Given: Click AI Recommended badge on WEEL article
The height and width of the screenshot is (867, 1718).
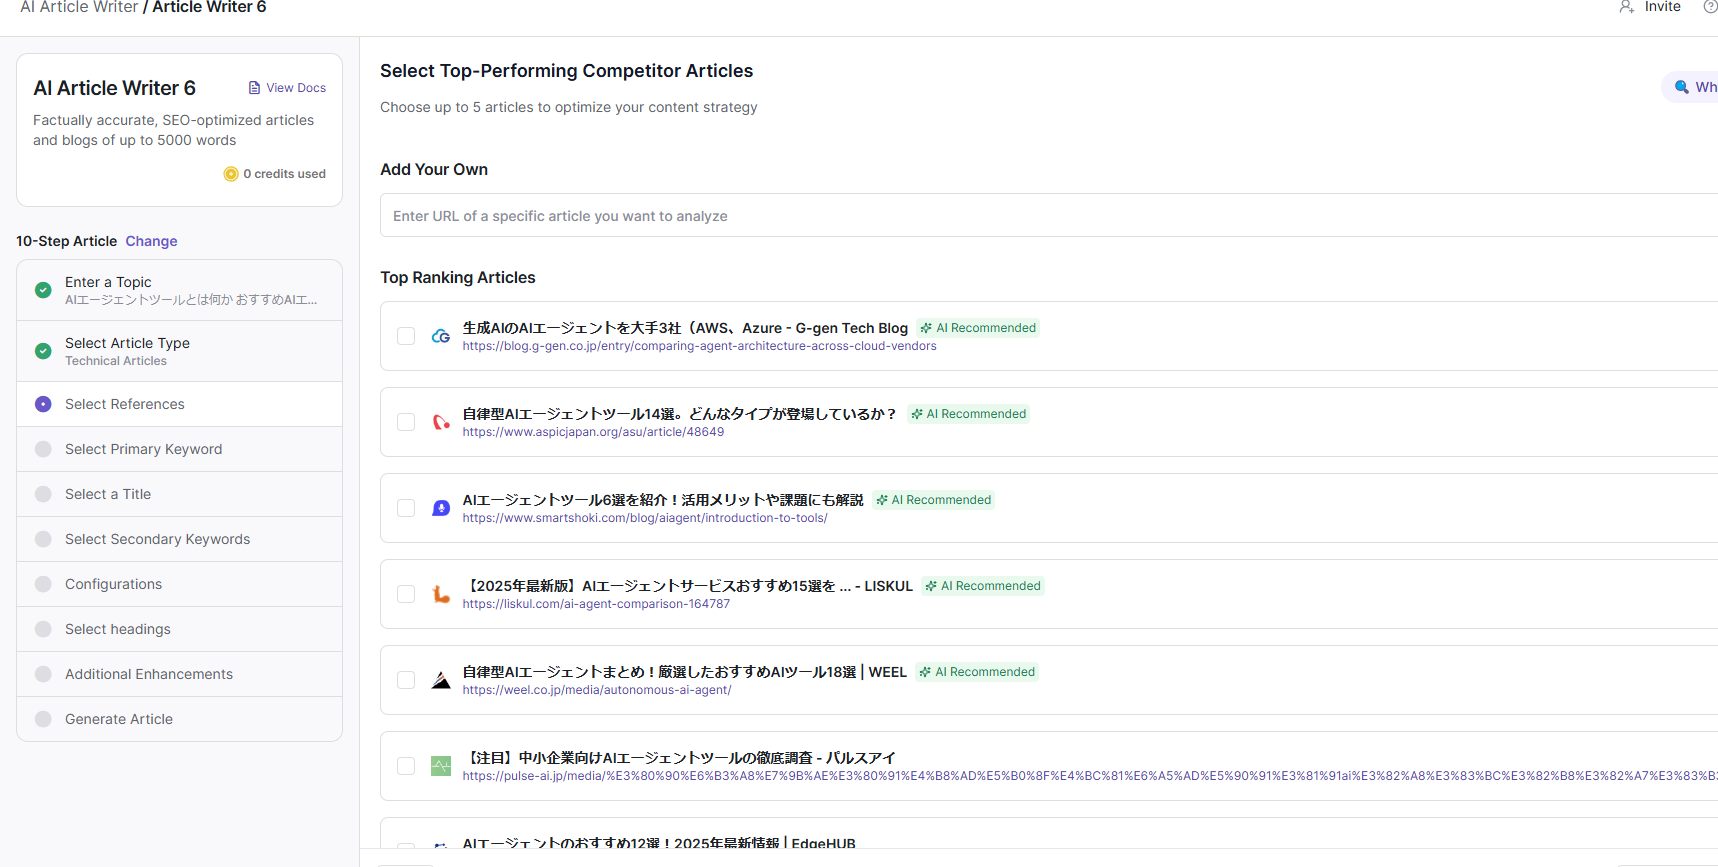Looking at the screenshot, I should pos(977,672).
